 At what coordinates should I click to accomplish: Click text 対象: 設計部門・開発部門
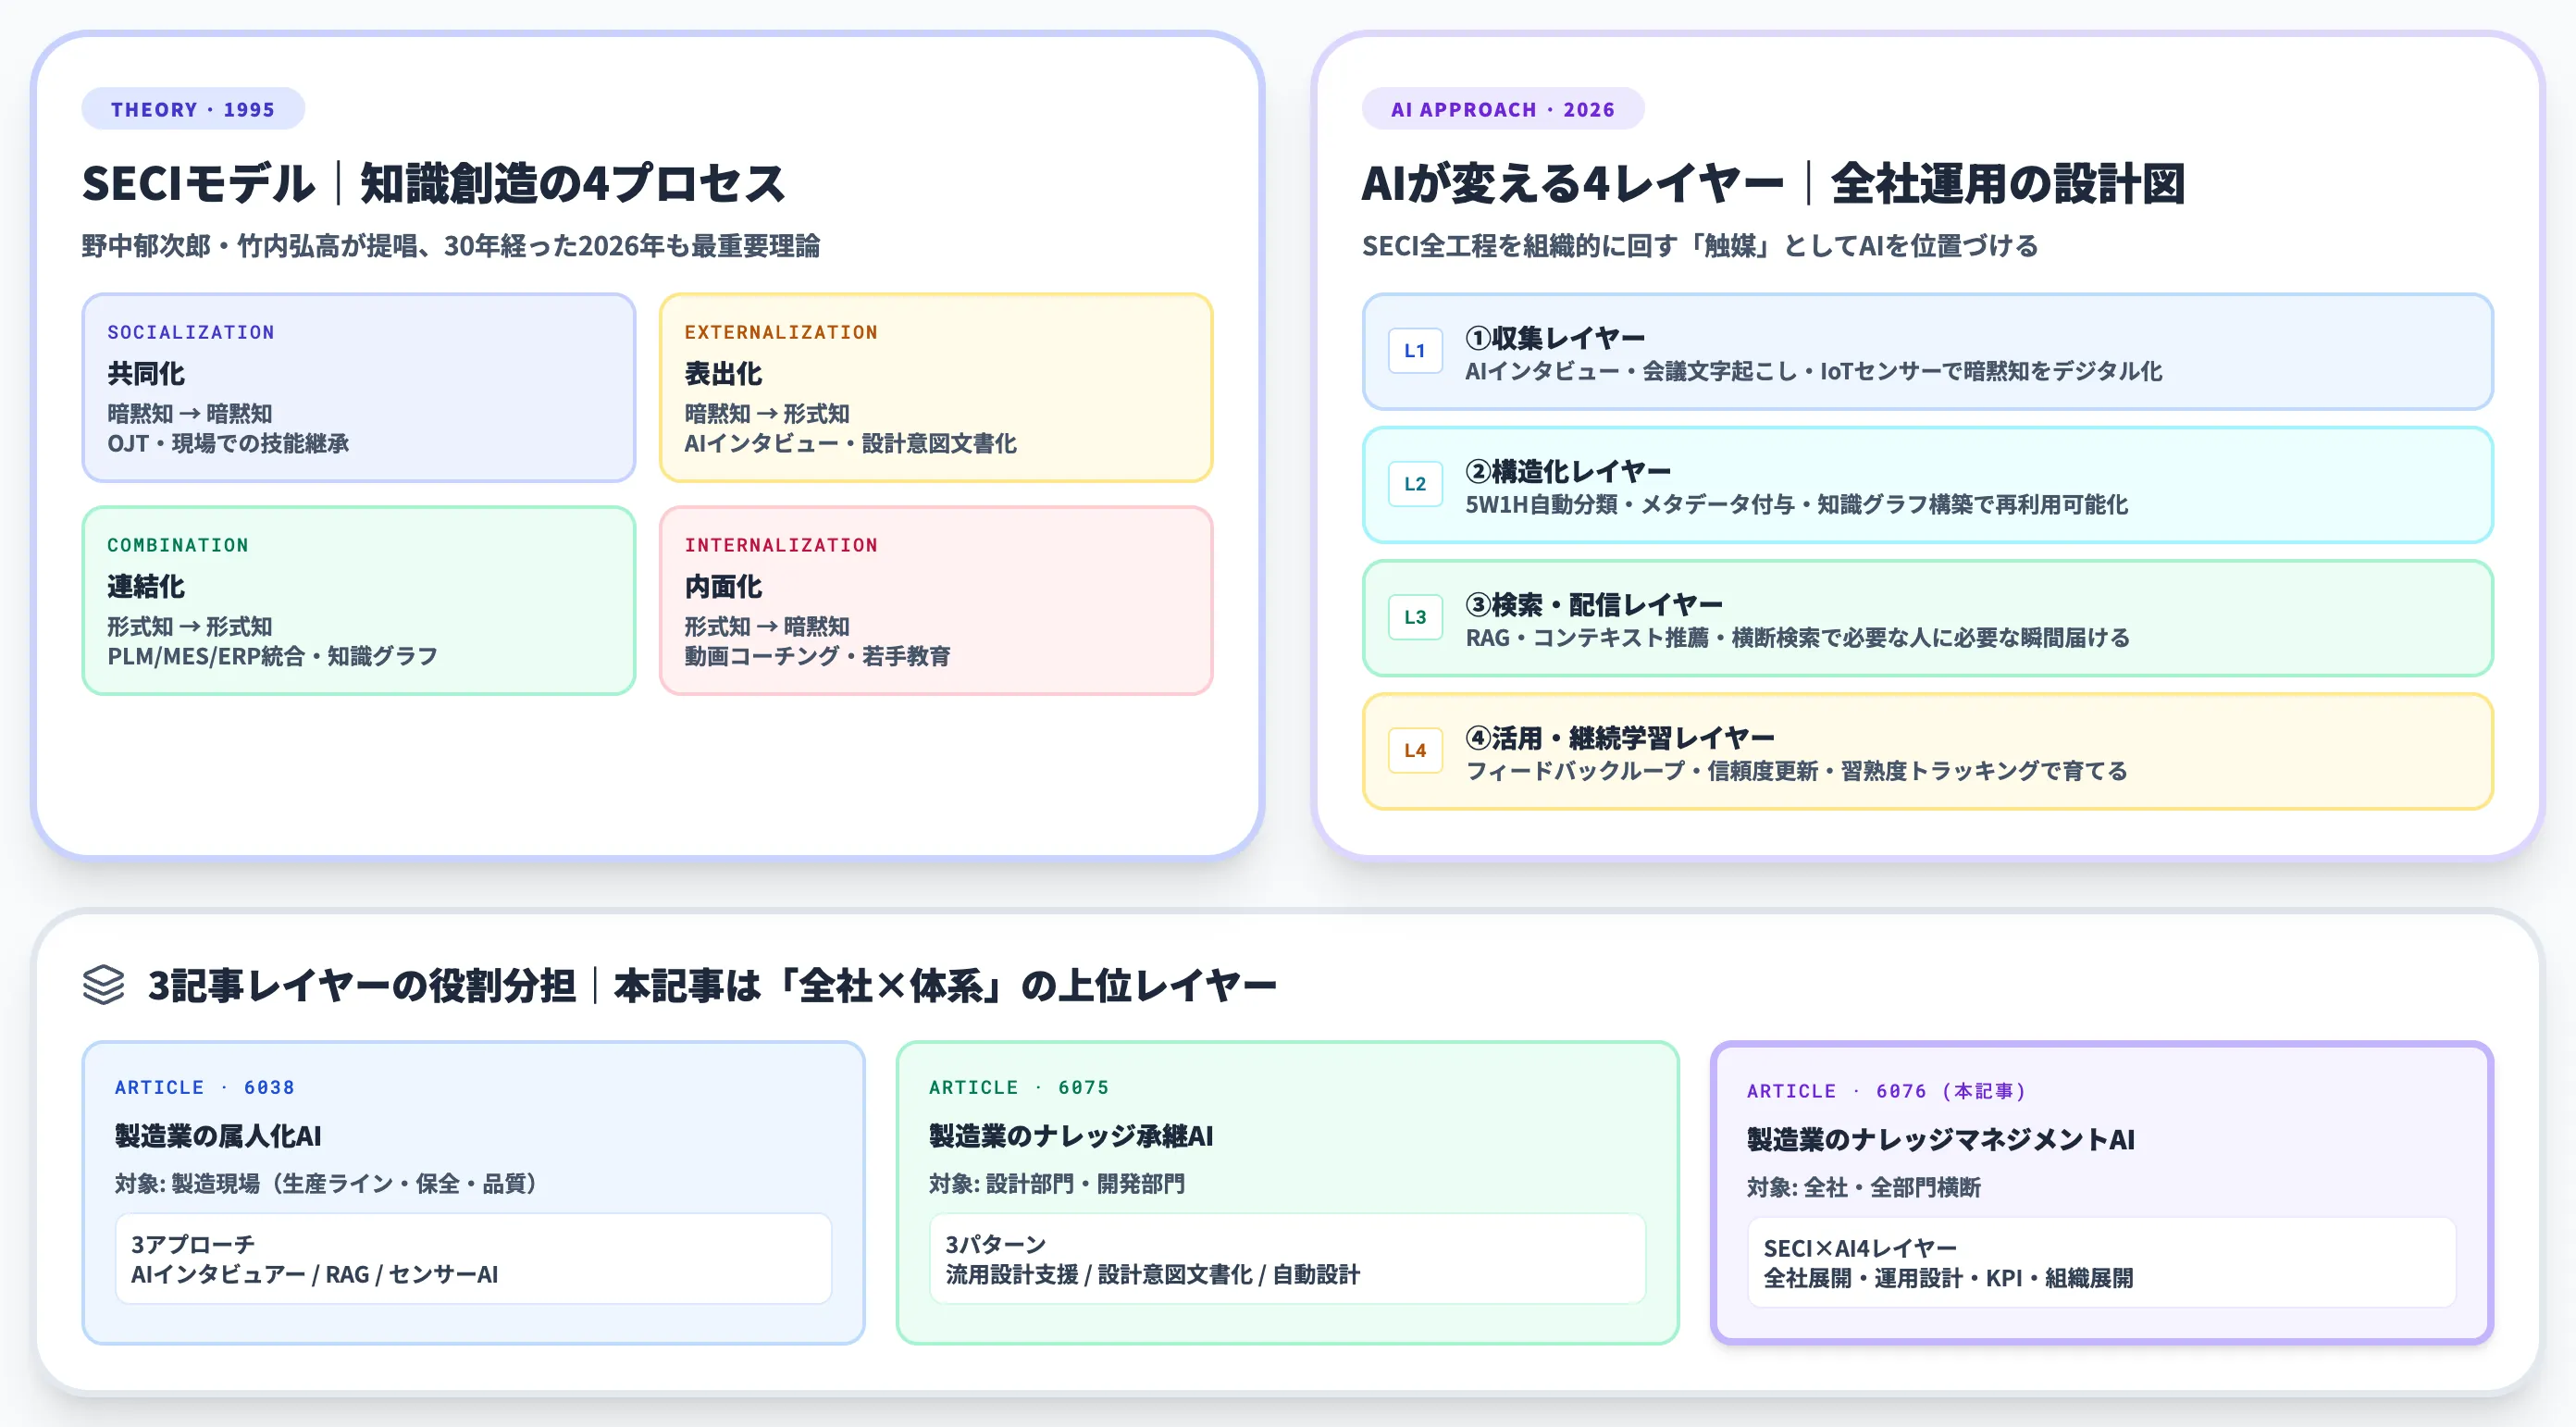1057,1184
